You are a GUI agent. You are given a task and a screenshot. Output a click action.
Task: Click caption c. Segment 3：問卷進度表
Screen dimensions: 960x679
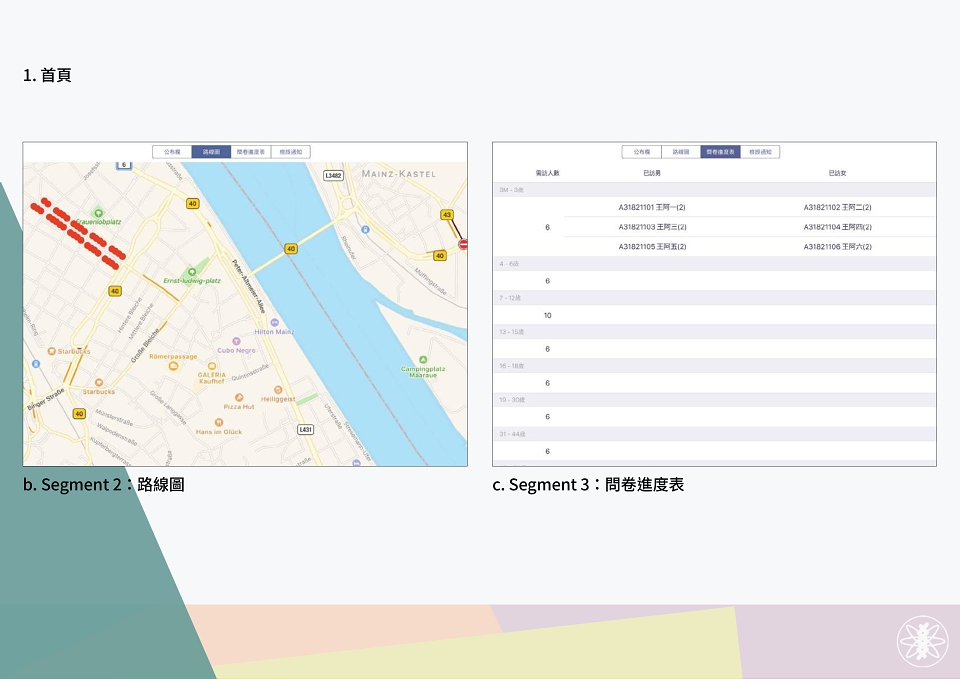click(588, 484)
